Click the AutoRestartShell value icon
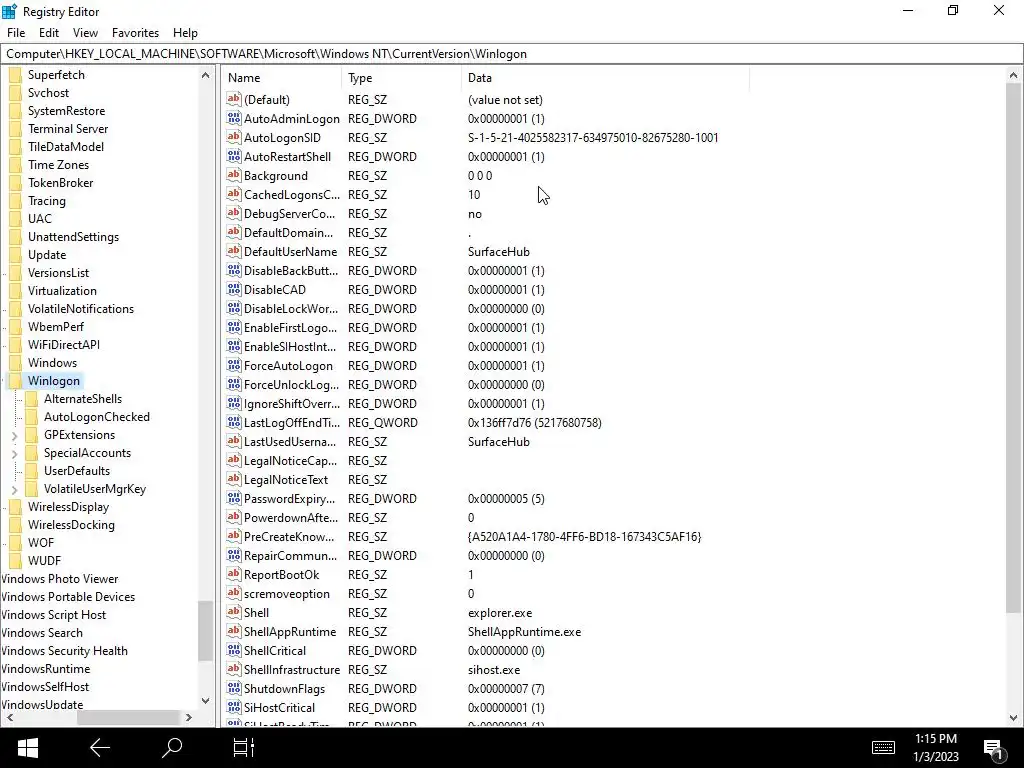Screen dimensions: 1024x768 click(234, 156)
